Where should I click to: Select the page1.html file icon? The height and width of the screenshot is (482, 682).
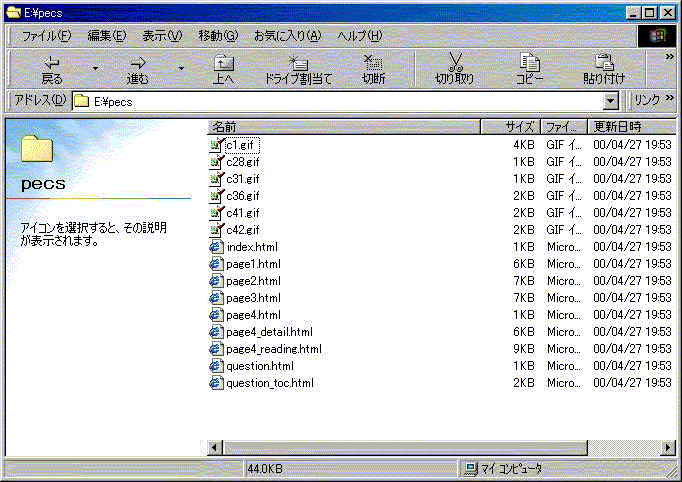click(216, 264)
